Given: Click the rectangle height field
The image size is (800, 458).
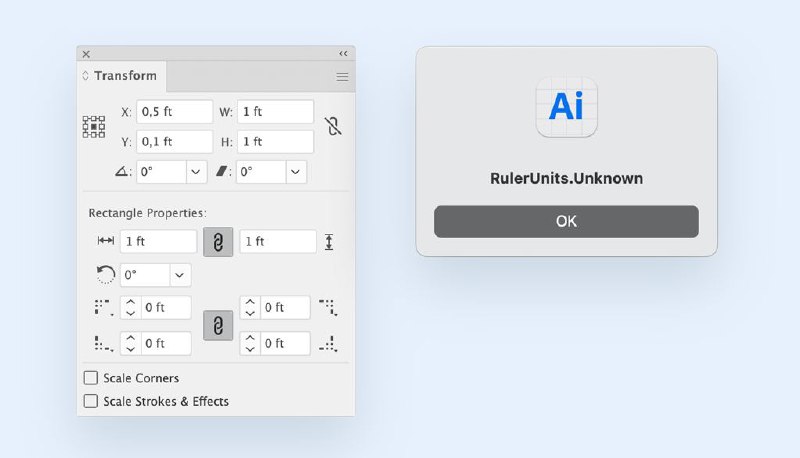Looking at the screenshot, I should click(278, 241).
